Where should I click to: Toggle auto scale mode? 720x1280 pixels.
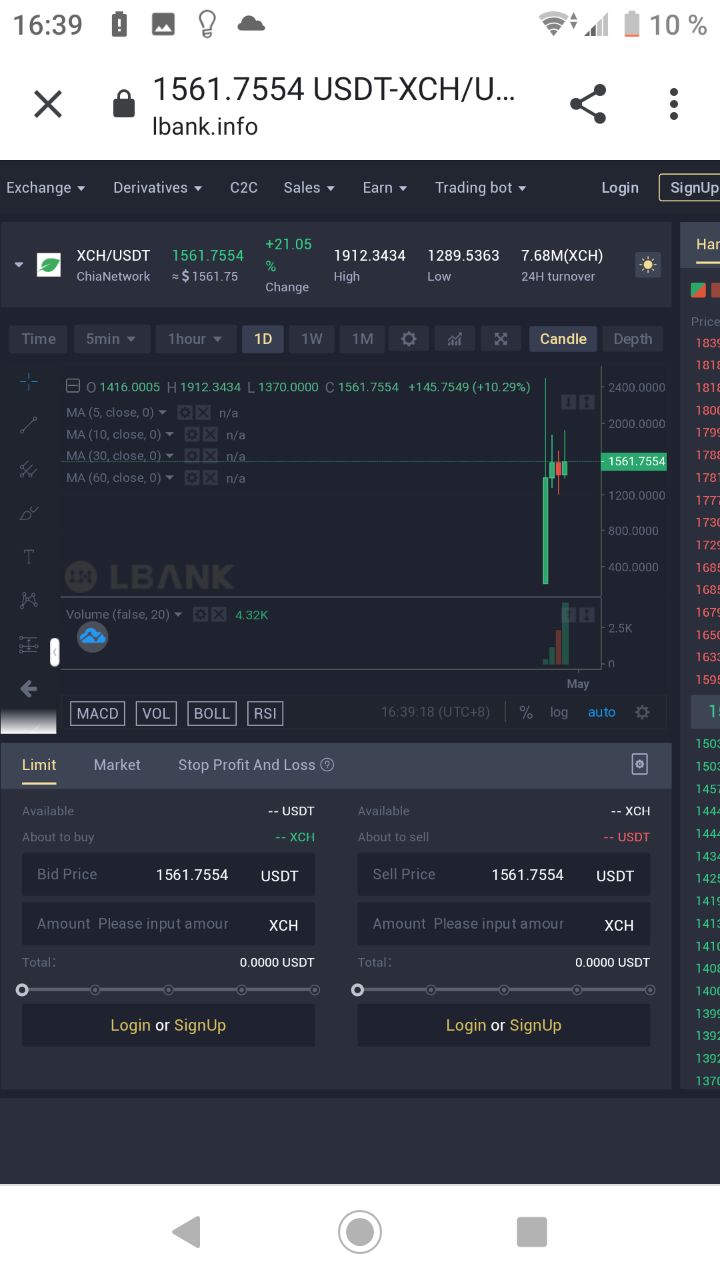coord(602,713)
